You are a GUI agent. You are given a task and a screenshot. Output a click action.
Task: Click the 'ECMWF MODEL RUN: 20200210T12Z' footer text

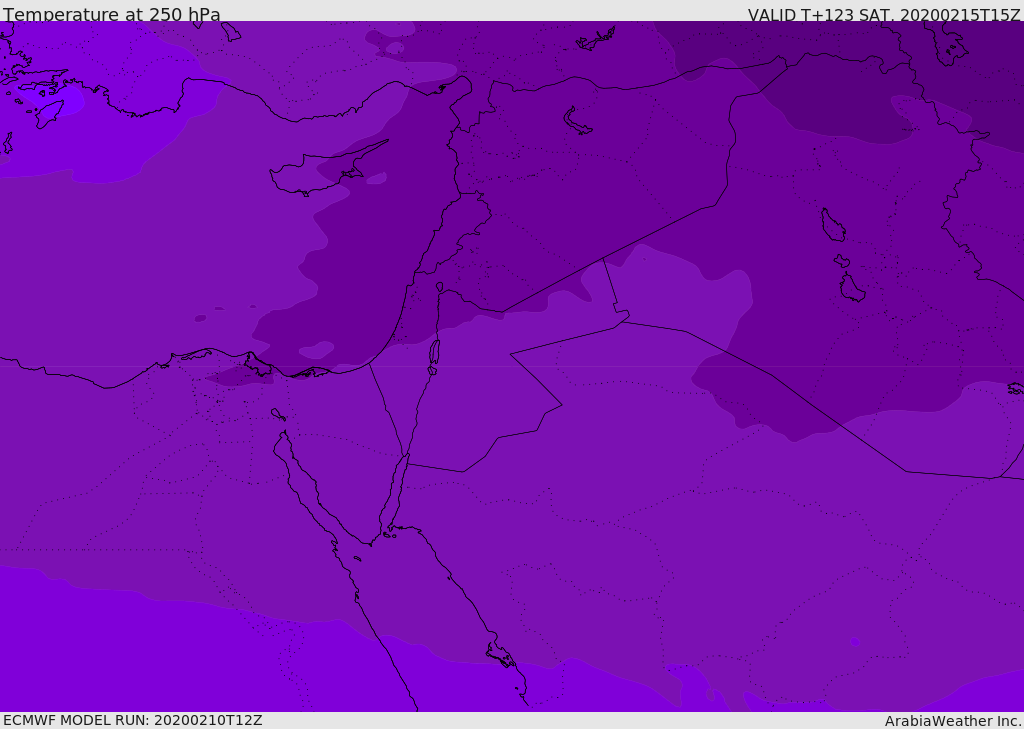click(133, 720)
